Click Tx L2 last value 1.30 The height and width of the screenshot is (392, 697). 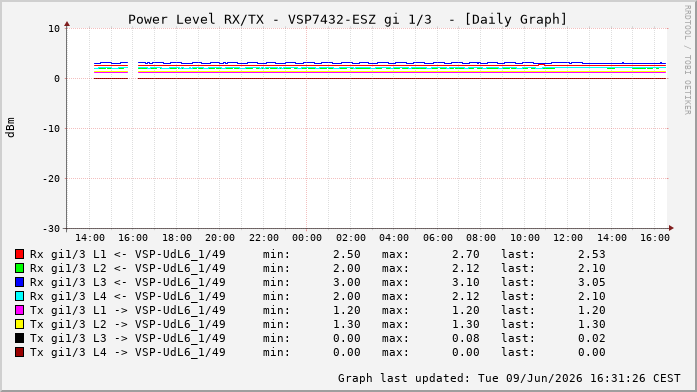pos(592,324)
